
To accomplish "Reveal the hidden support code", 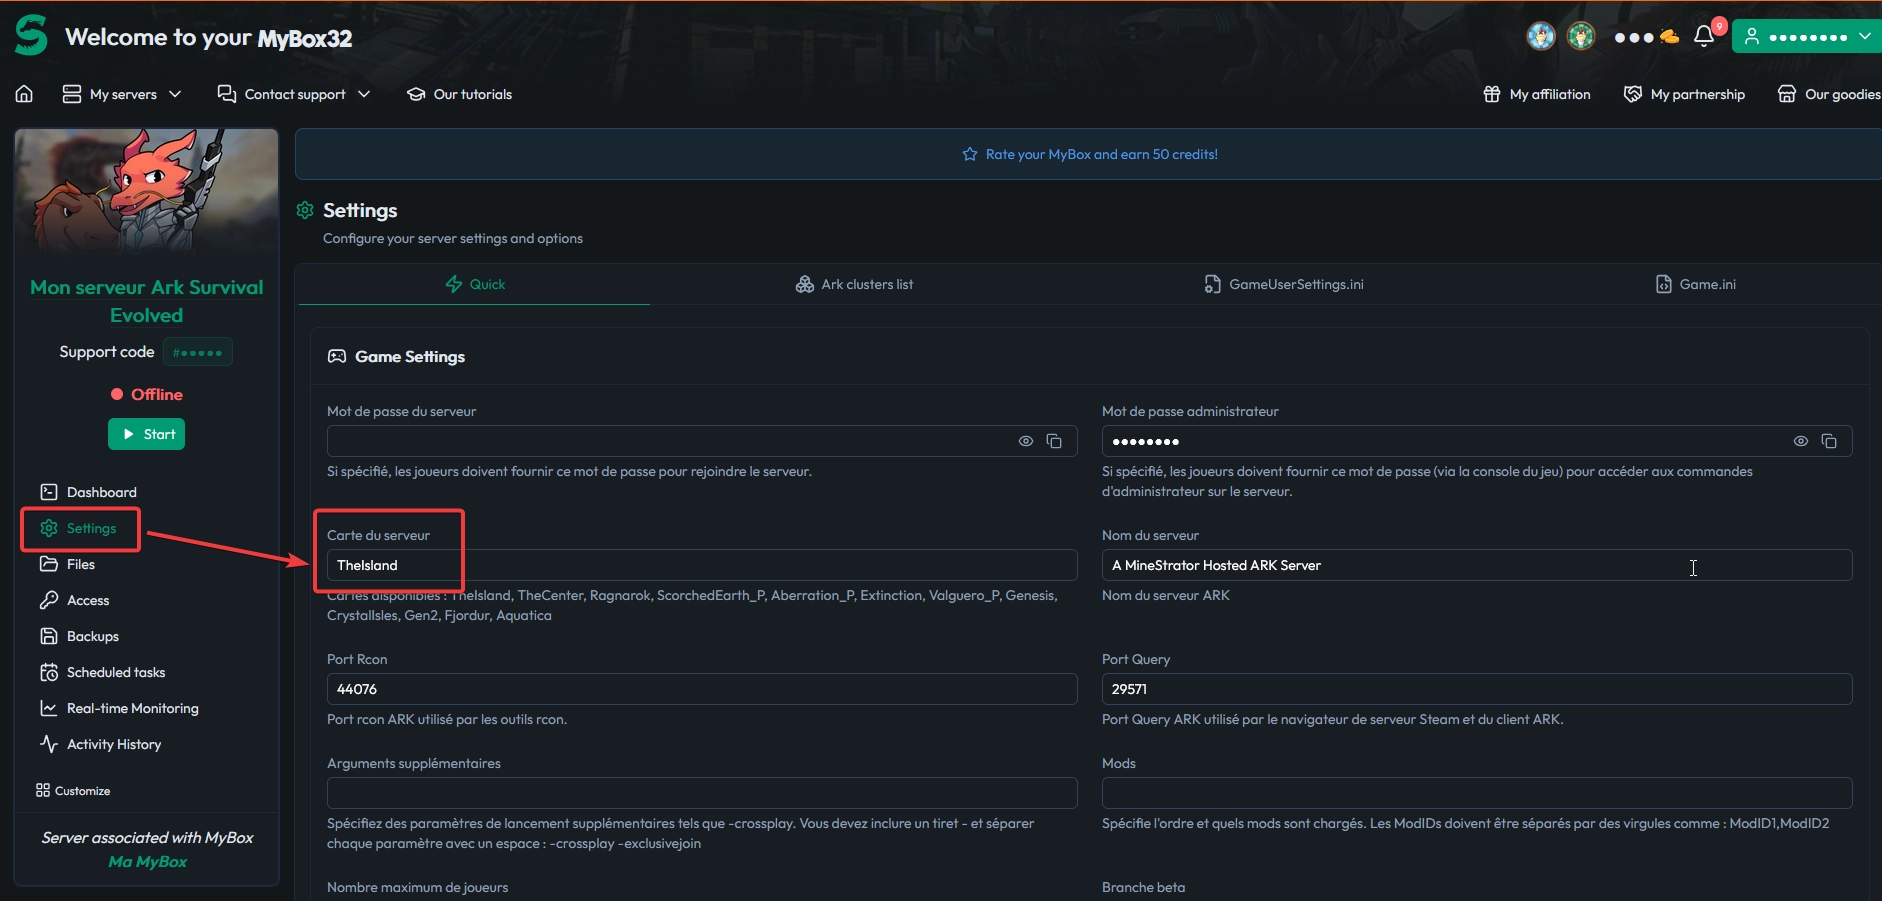I will coord(198,352).
